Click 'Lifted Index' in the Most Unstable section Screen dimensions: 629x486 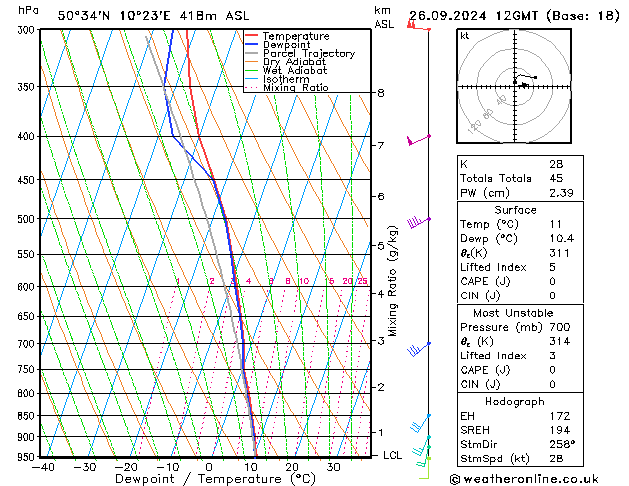pos(493,356)
